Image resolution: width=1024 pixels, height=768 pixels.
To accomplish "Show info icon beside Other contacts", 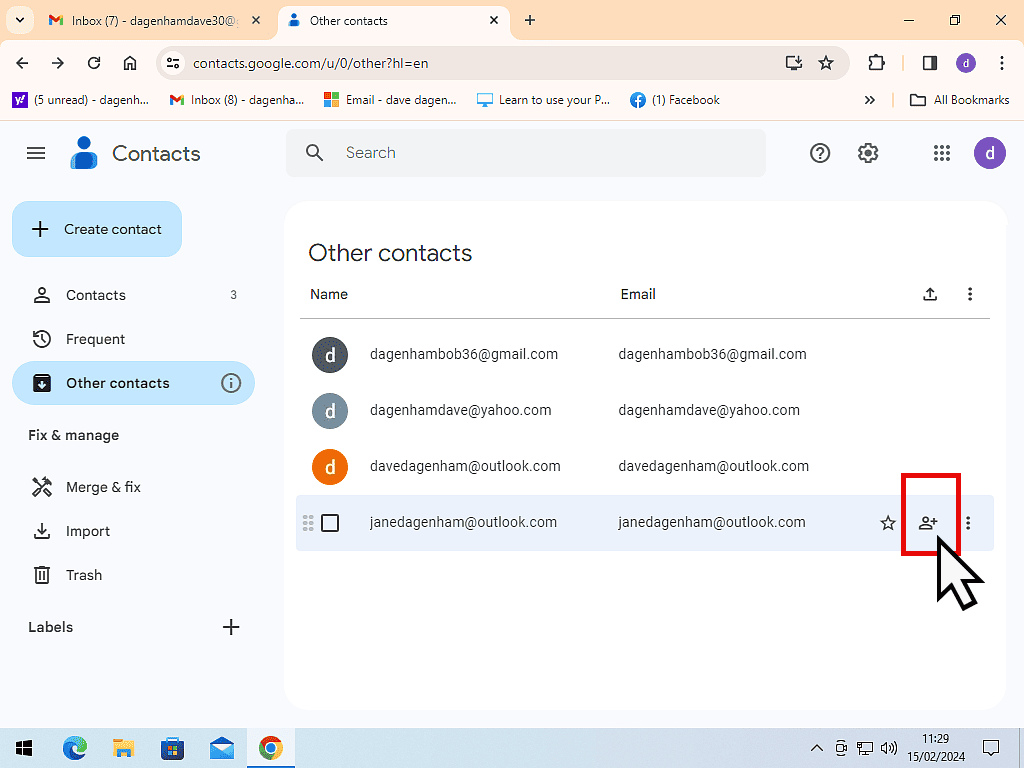I will [x=231, y=383].
